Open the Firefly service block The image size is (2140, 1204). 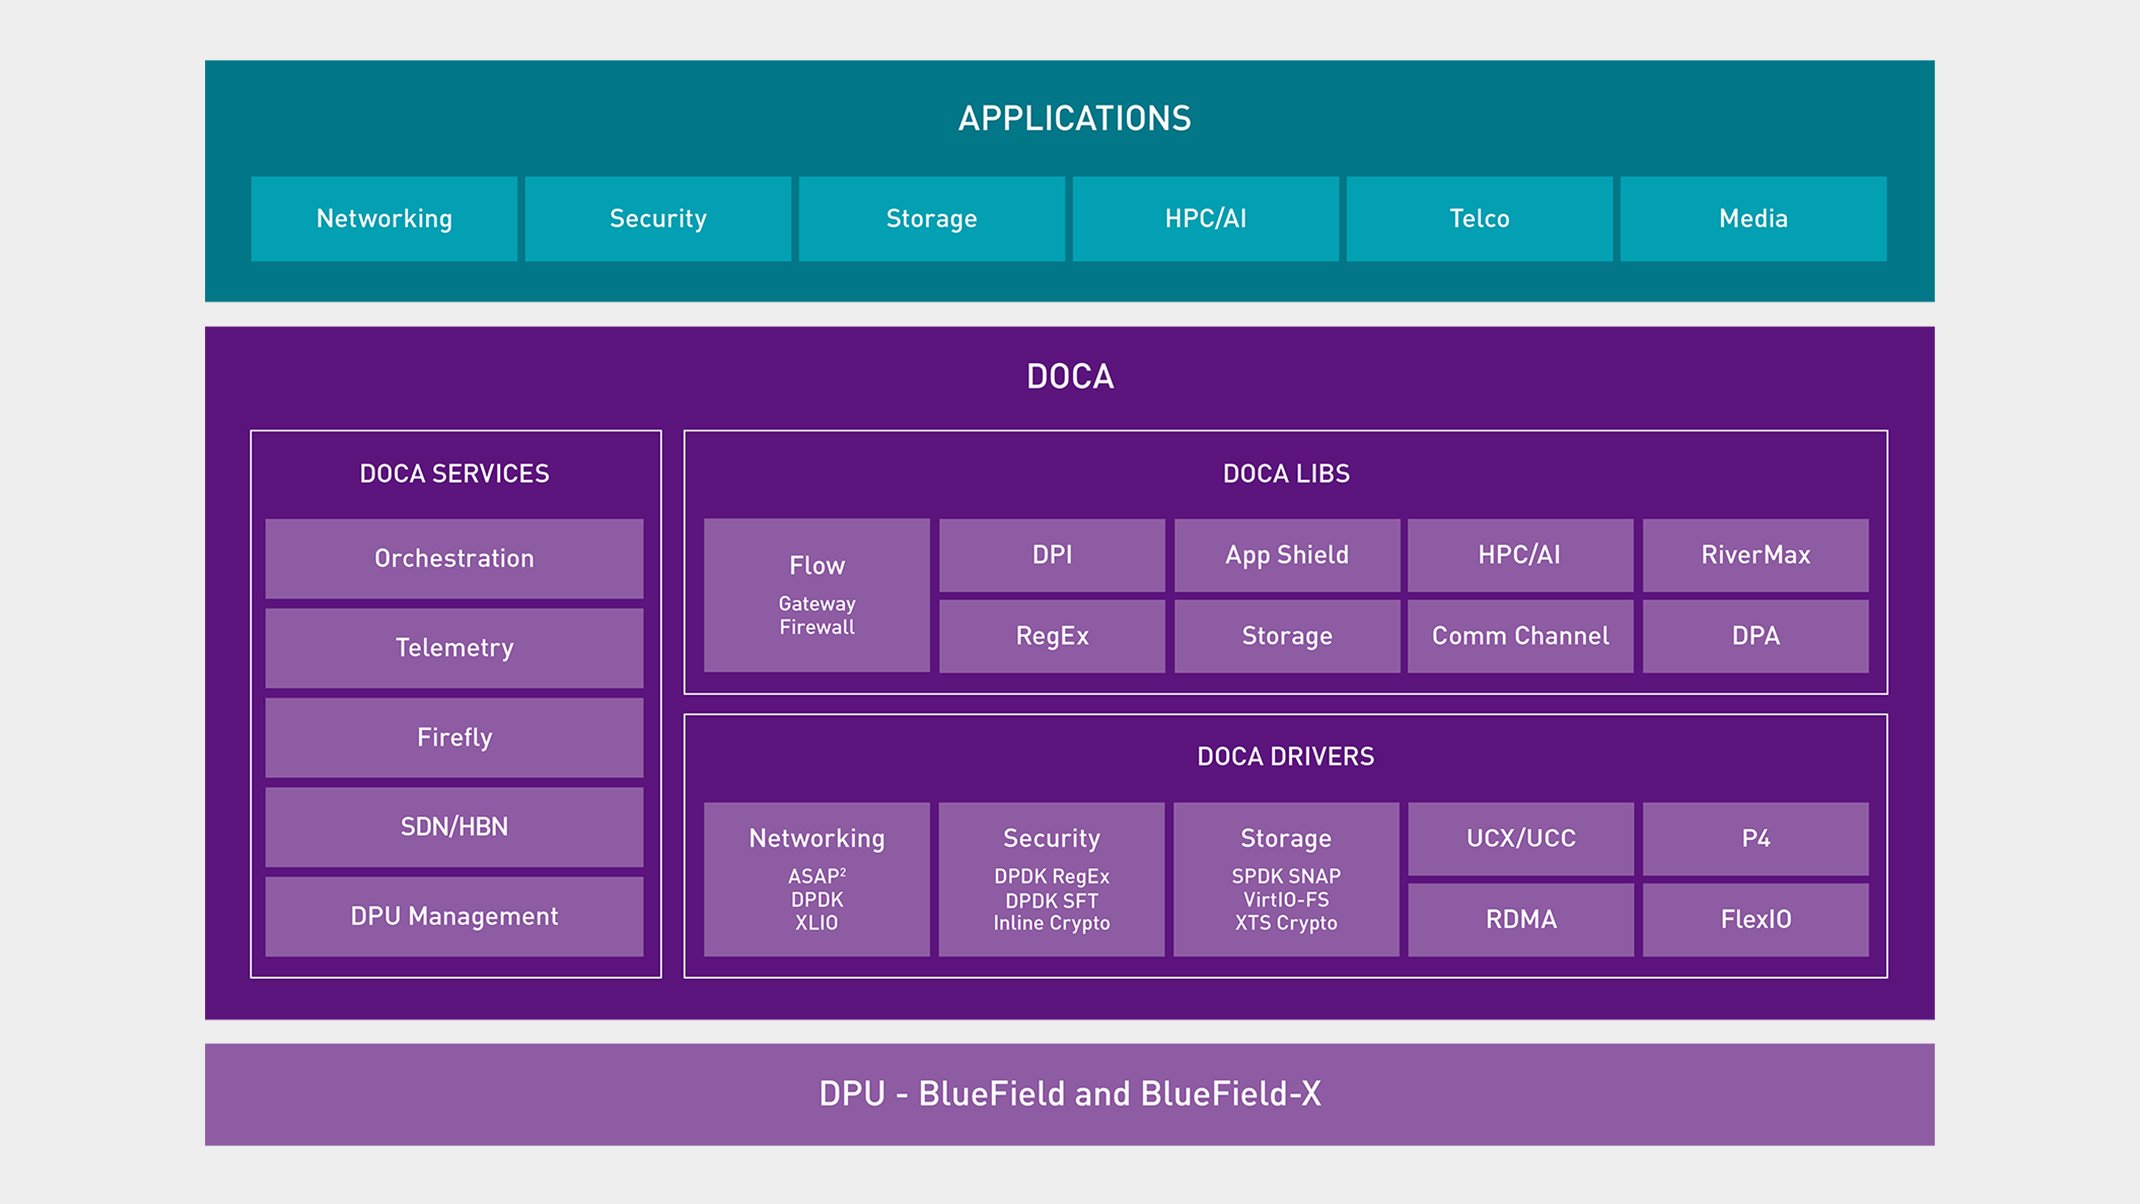pyautogui.click(x=454, y=737)
